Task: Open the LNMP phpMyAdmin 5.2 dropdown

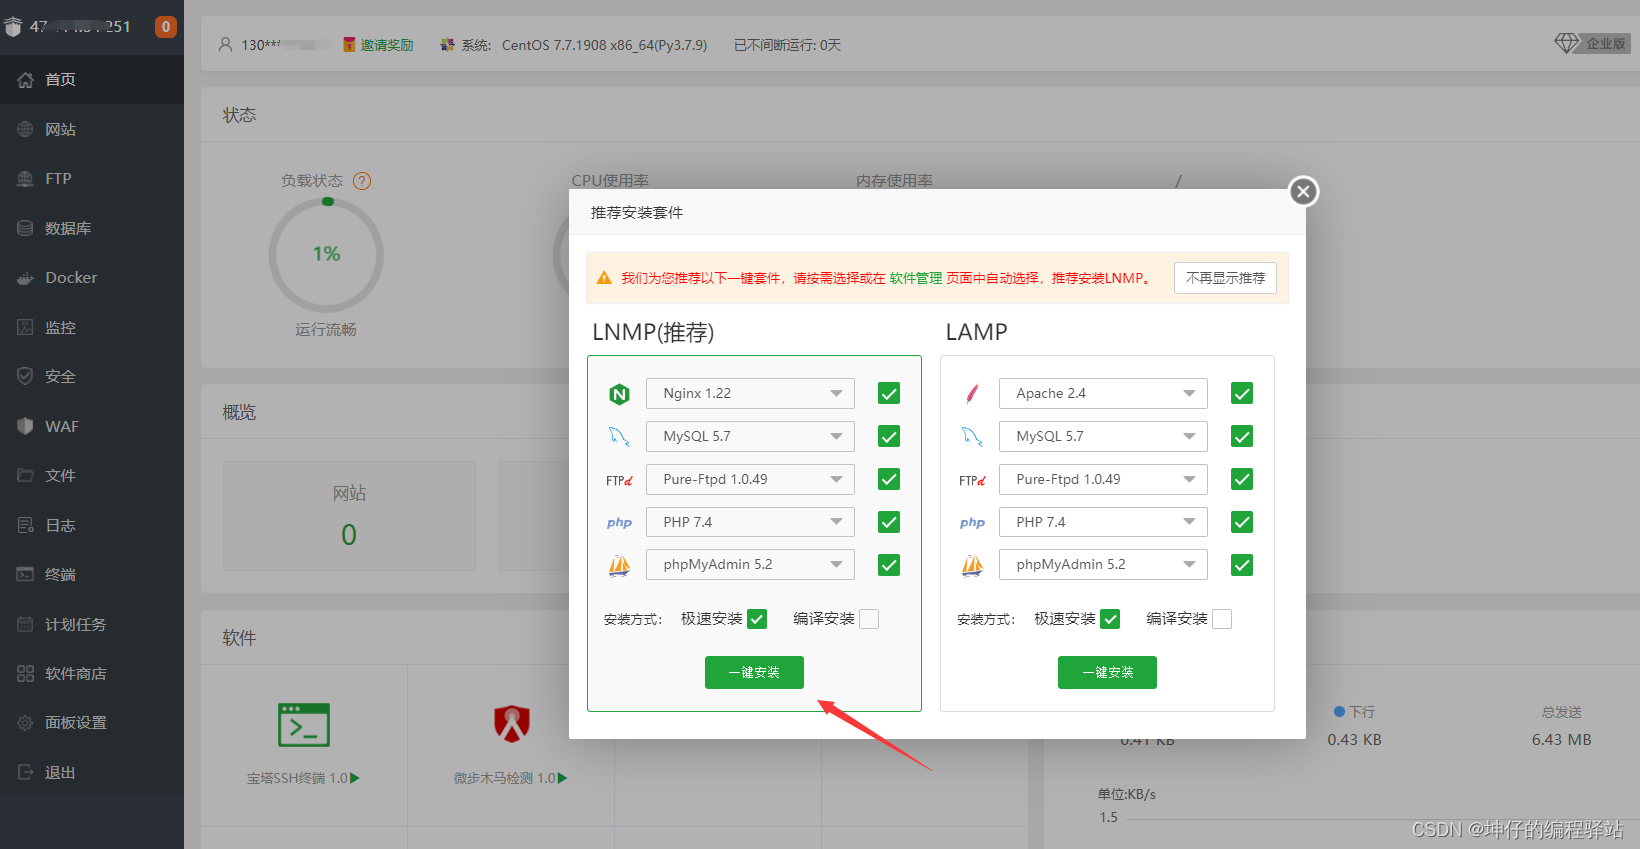Action: click(x=750, y=565)
